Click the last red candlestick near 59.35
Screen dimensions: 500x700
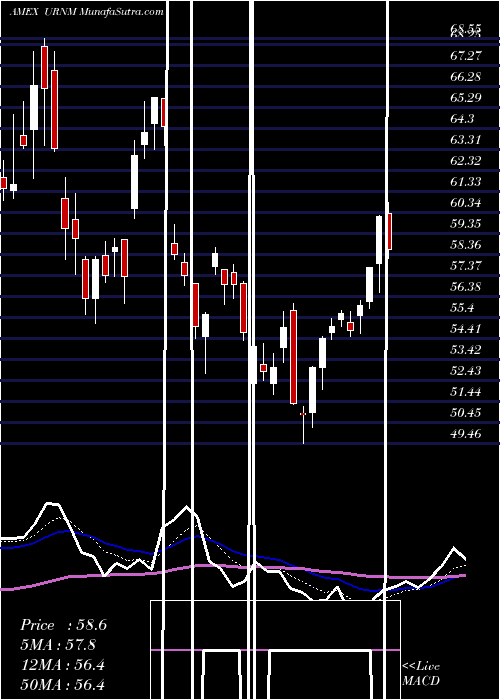point(390,231)
